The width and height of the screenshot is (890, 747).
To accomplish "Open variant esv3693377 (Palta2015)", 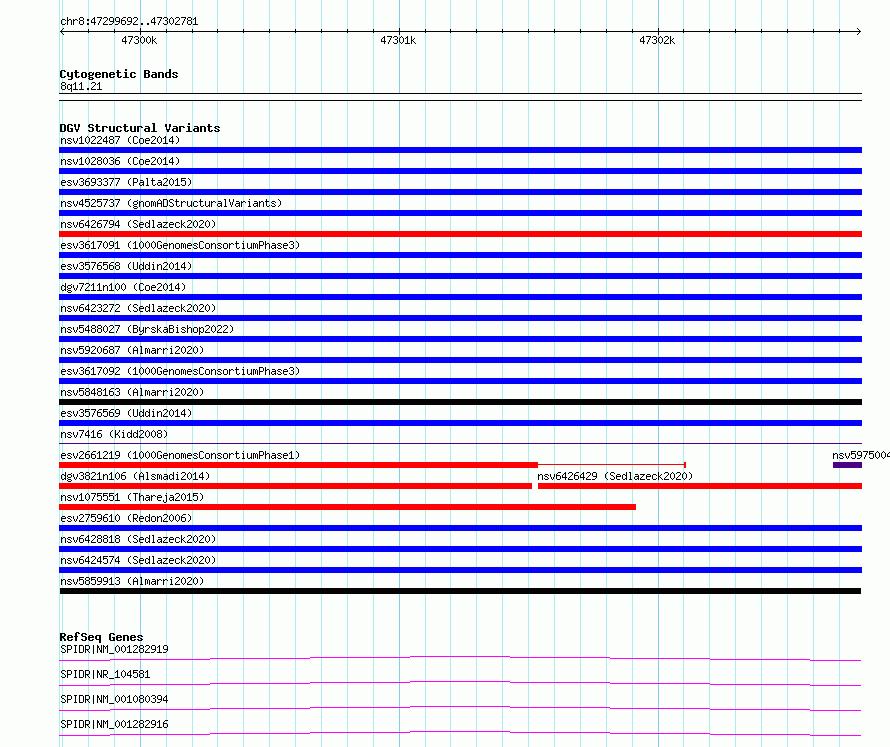I will [x=126, y=182].
